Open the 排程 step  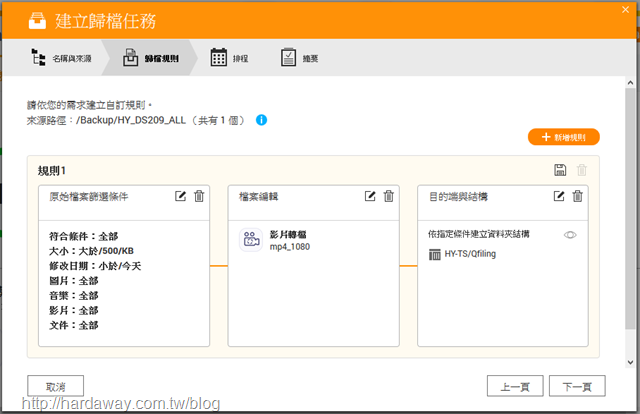click(x=229, y=58)
